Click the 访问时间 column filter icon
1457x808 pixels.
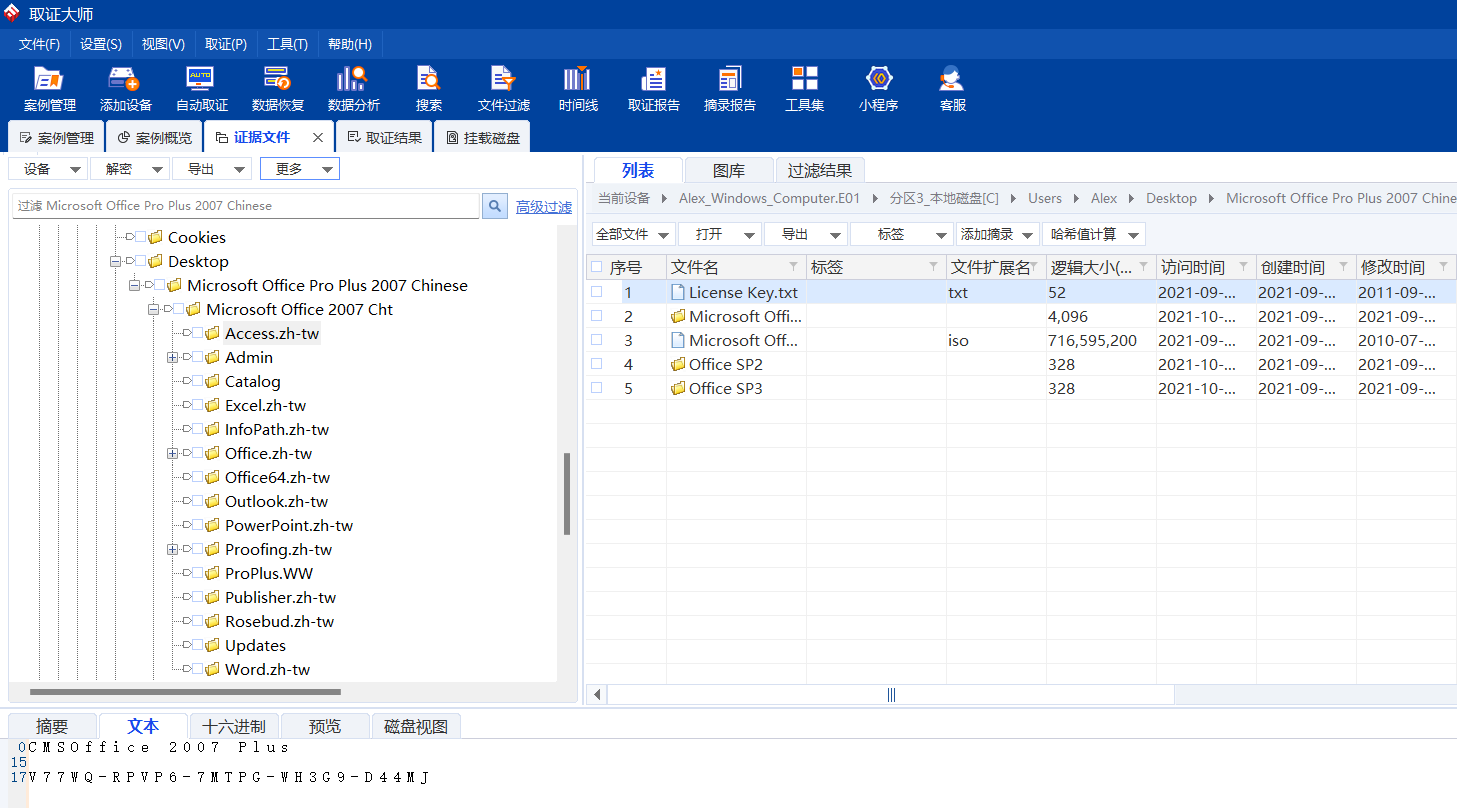pyautogui.click(x=1244, y=267)
